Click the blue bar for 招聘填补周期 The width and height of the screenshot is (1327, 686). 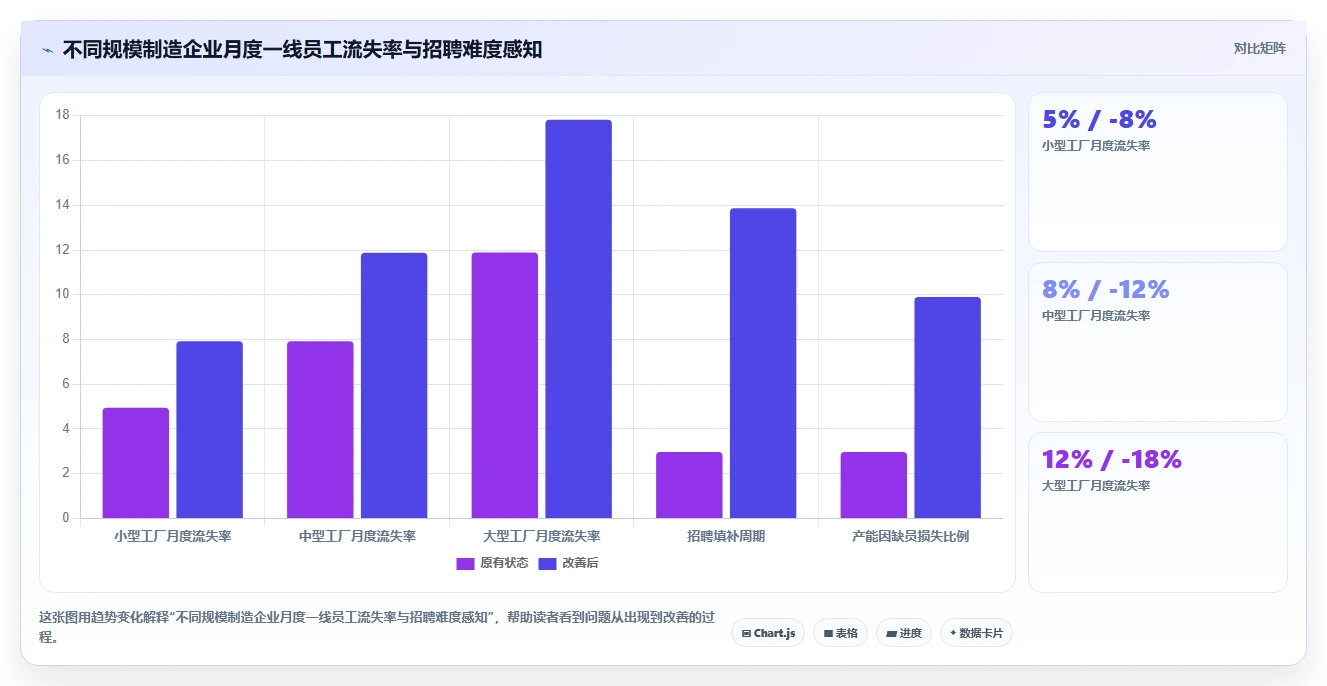[x=763, y=363]
